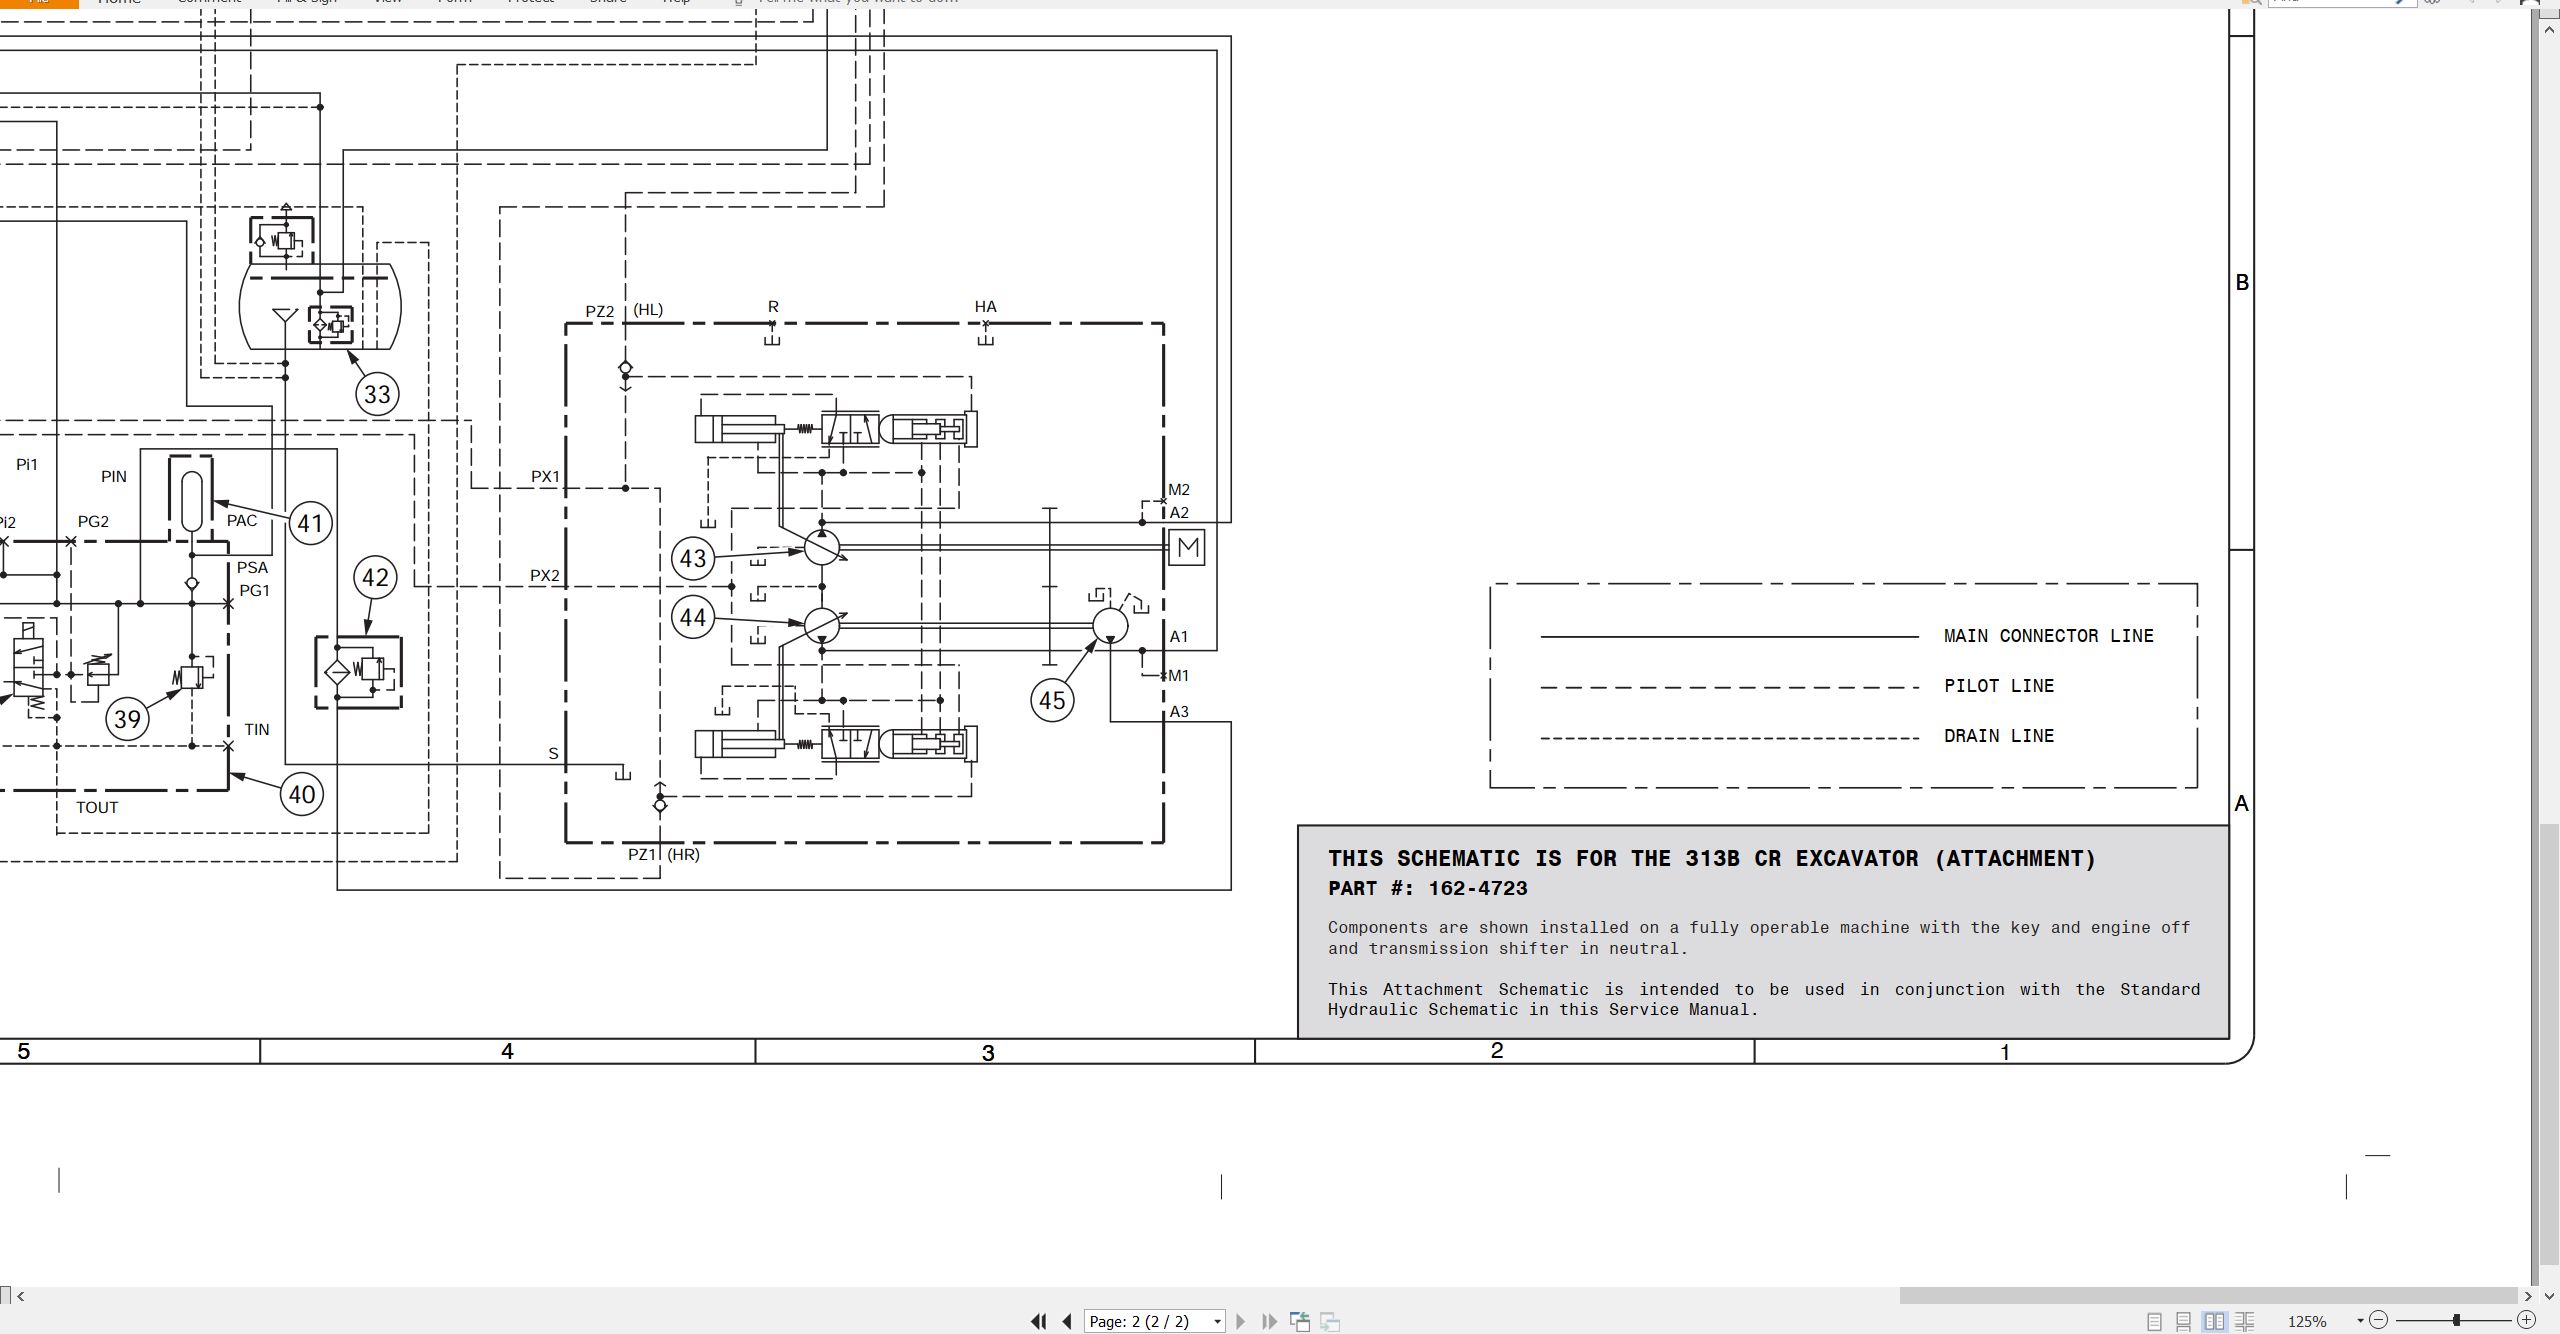Click callout number 41 on schematic
Viewport: 2560px width, 1334px height.
310,524
